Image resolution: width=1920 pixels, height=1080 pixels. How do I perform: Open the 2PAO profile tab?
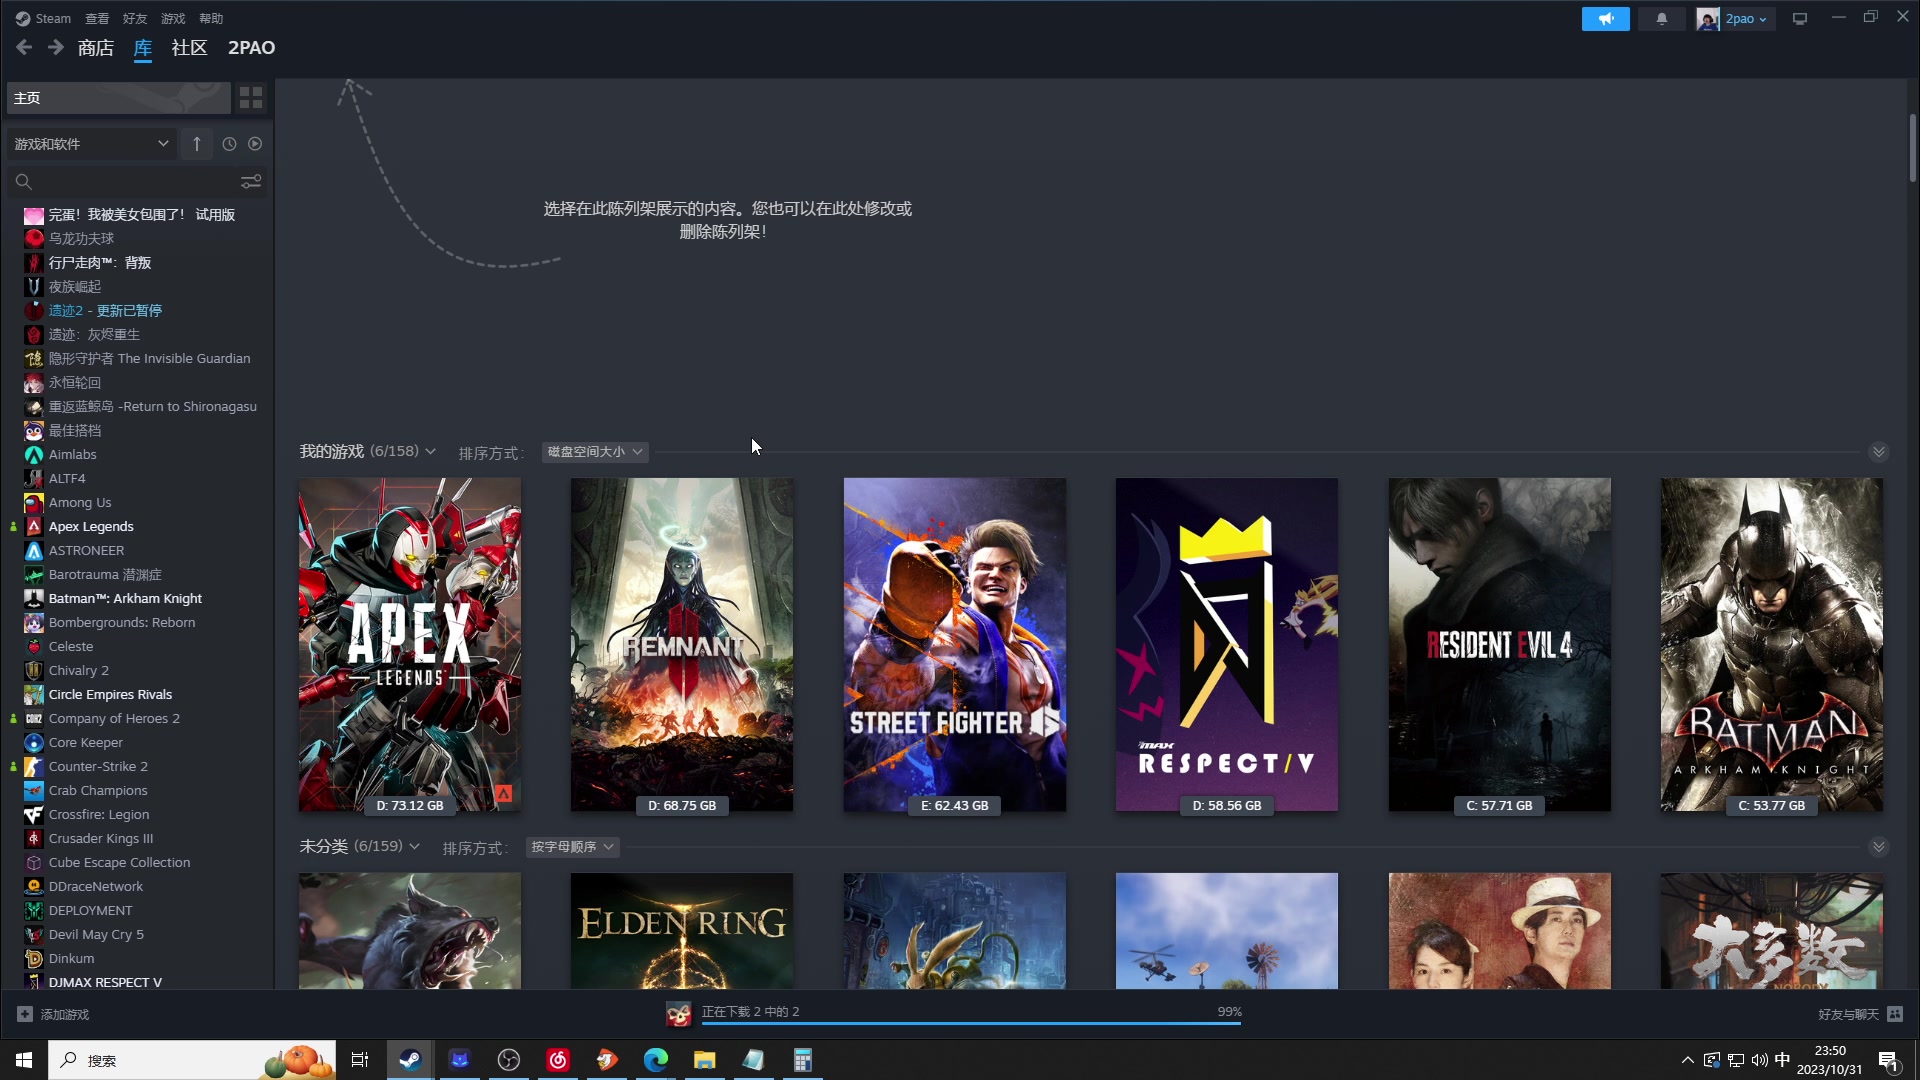click(x=251, y=47)
